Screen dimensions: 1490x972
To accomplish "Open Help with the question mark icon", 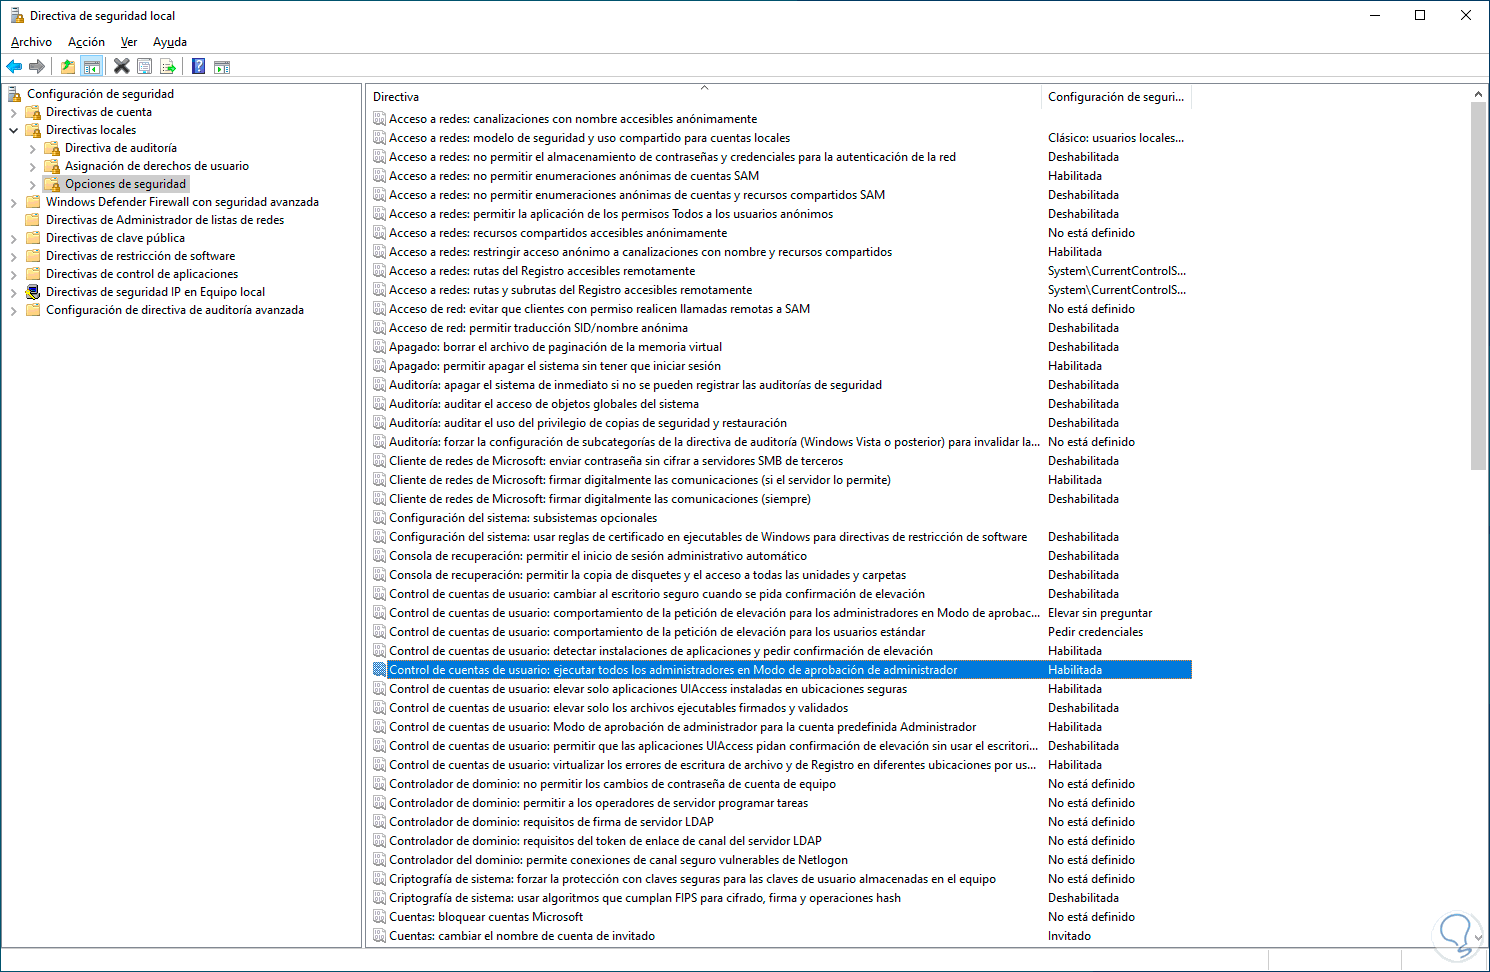I will 199,67.
